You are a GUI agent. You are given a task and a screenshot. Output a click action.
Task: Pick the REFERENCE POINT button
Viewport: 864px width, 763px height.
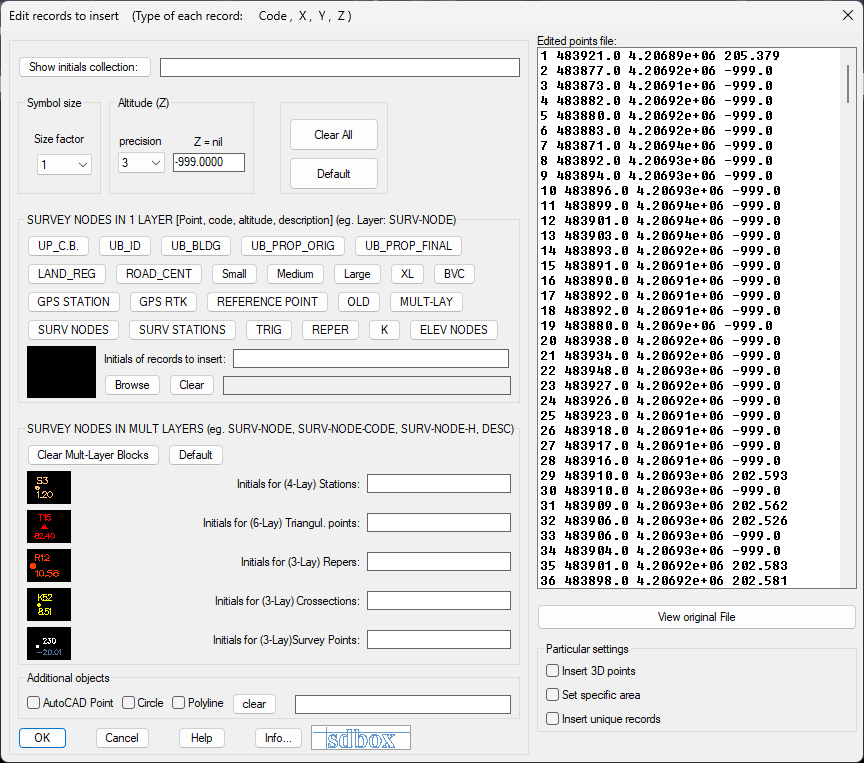[x=267, y=302]
